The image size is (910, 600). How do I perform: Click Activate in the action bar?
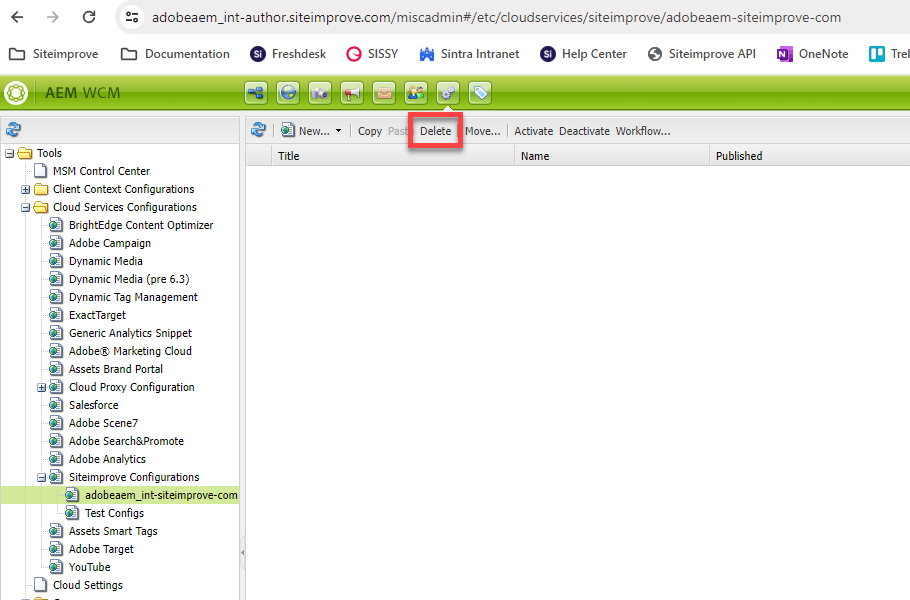tap(533, 131)
